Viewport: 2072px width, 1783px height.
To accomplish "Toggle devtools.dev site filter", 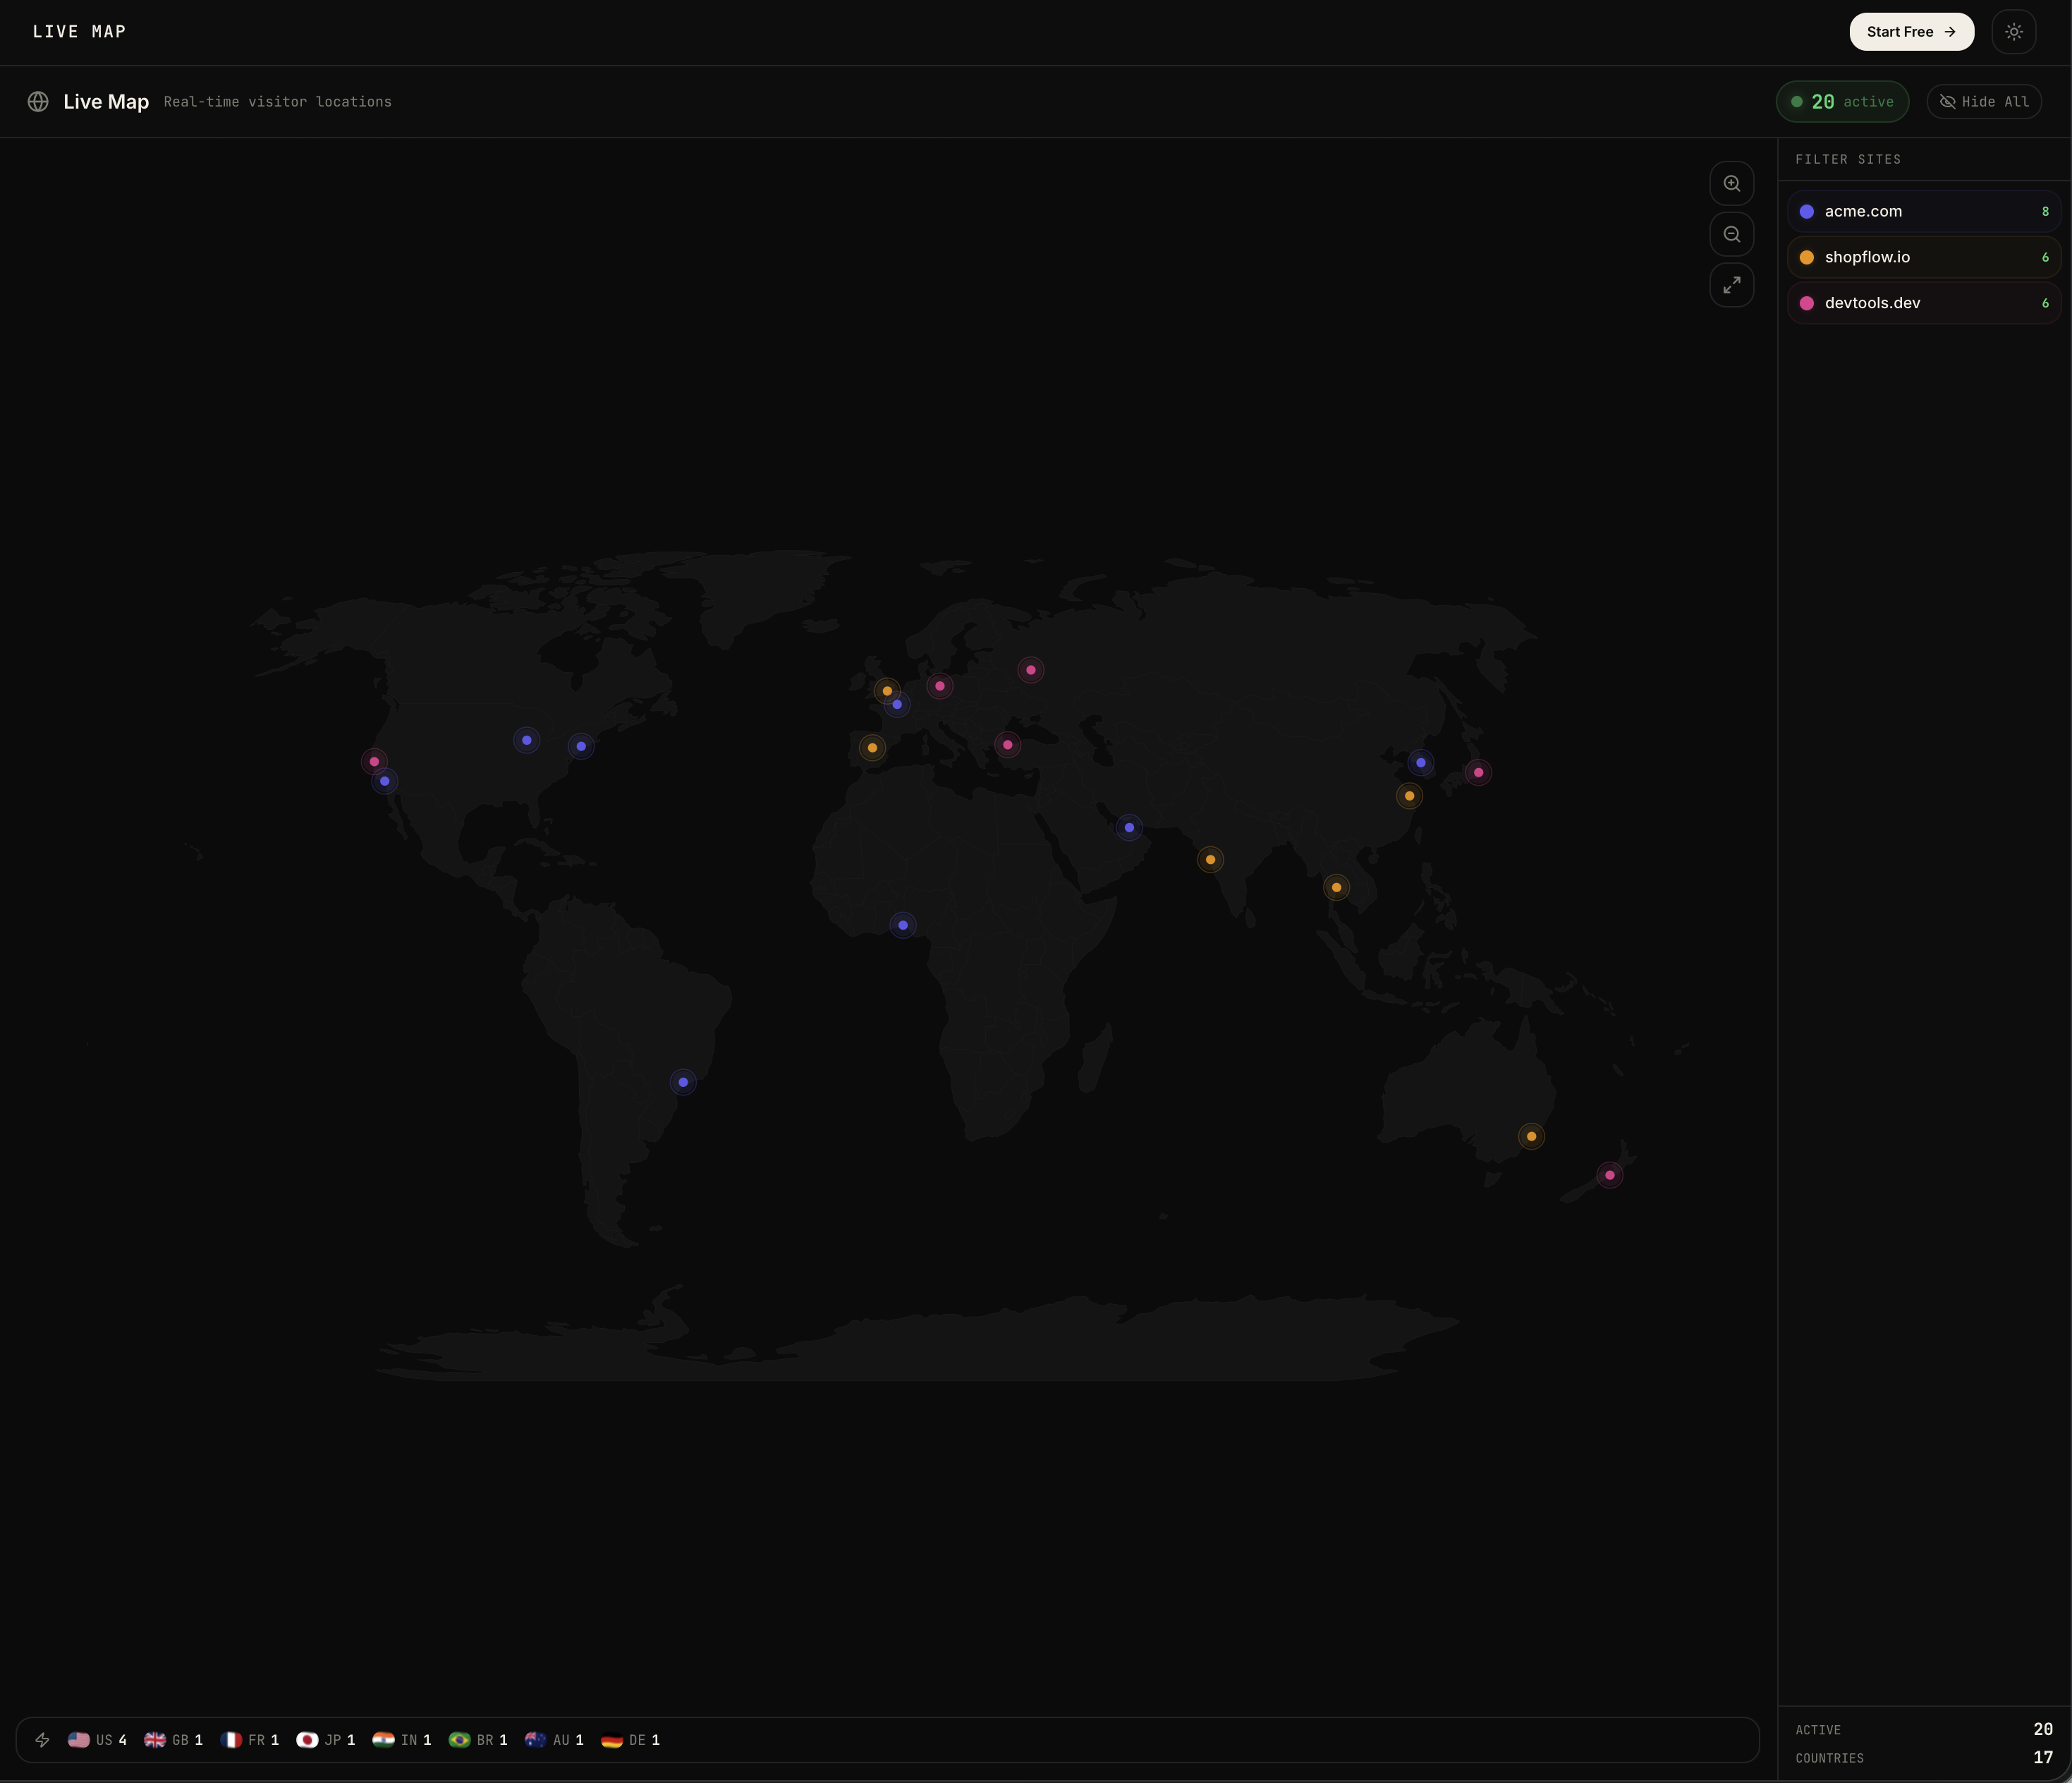I will pyautogui.click(x=1922, y=303).
